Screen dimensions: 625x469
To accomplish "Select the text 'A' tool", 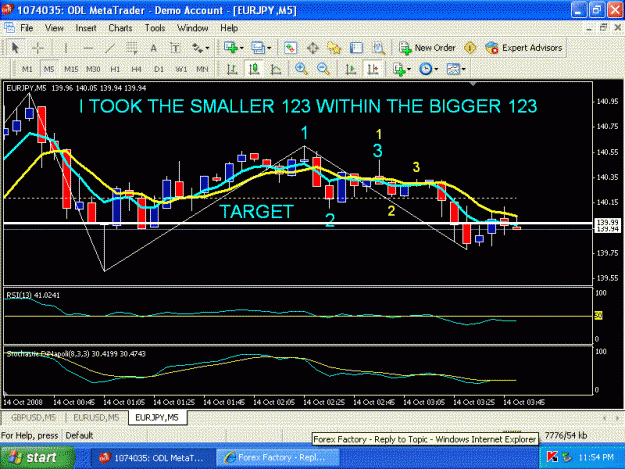I will click(x=153, y=48).
